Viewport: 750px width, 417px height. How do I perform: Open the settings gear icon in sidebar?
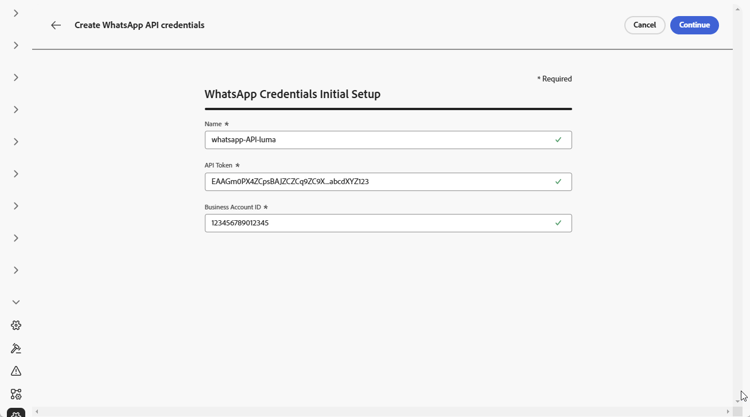tap(16, 325)
